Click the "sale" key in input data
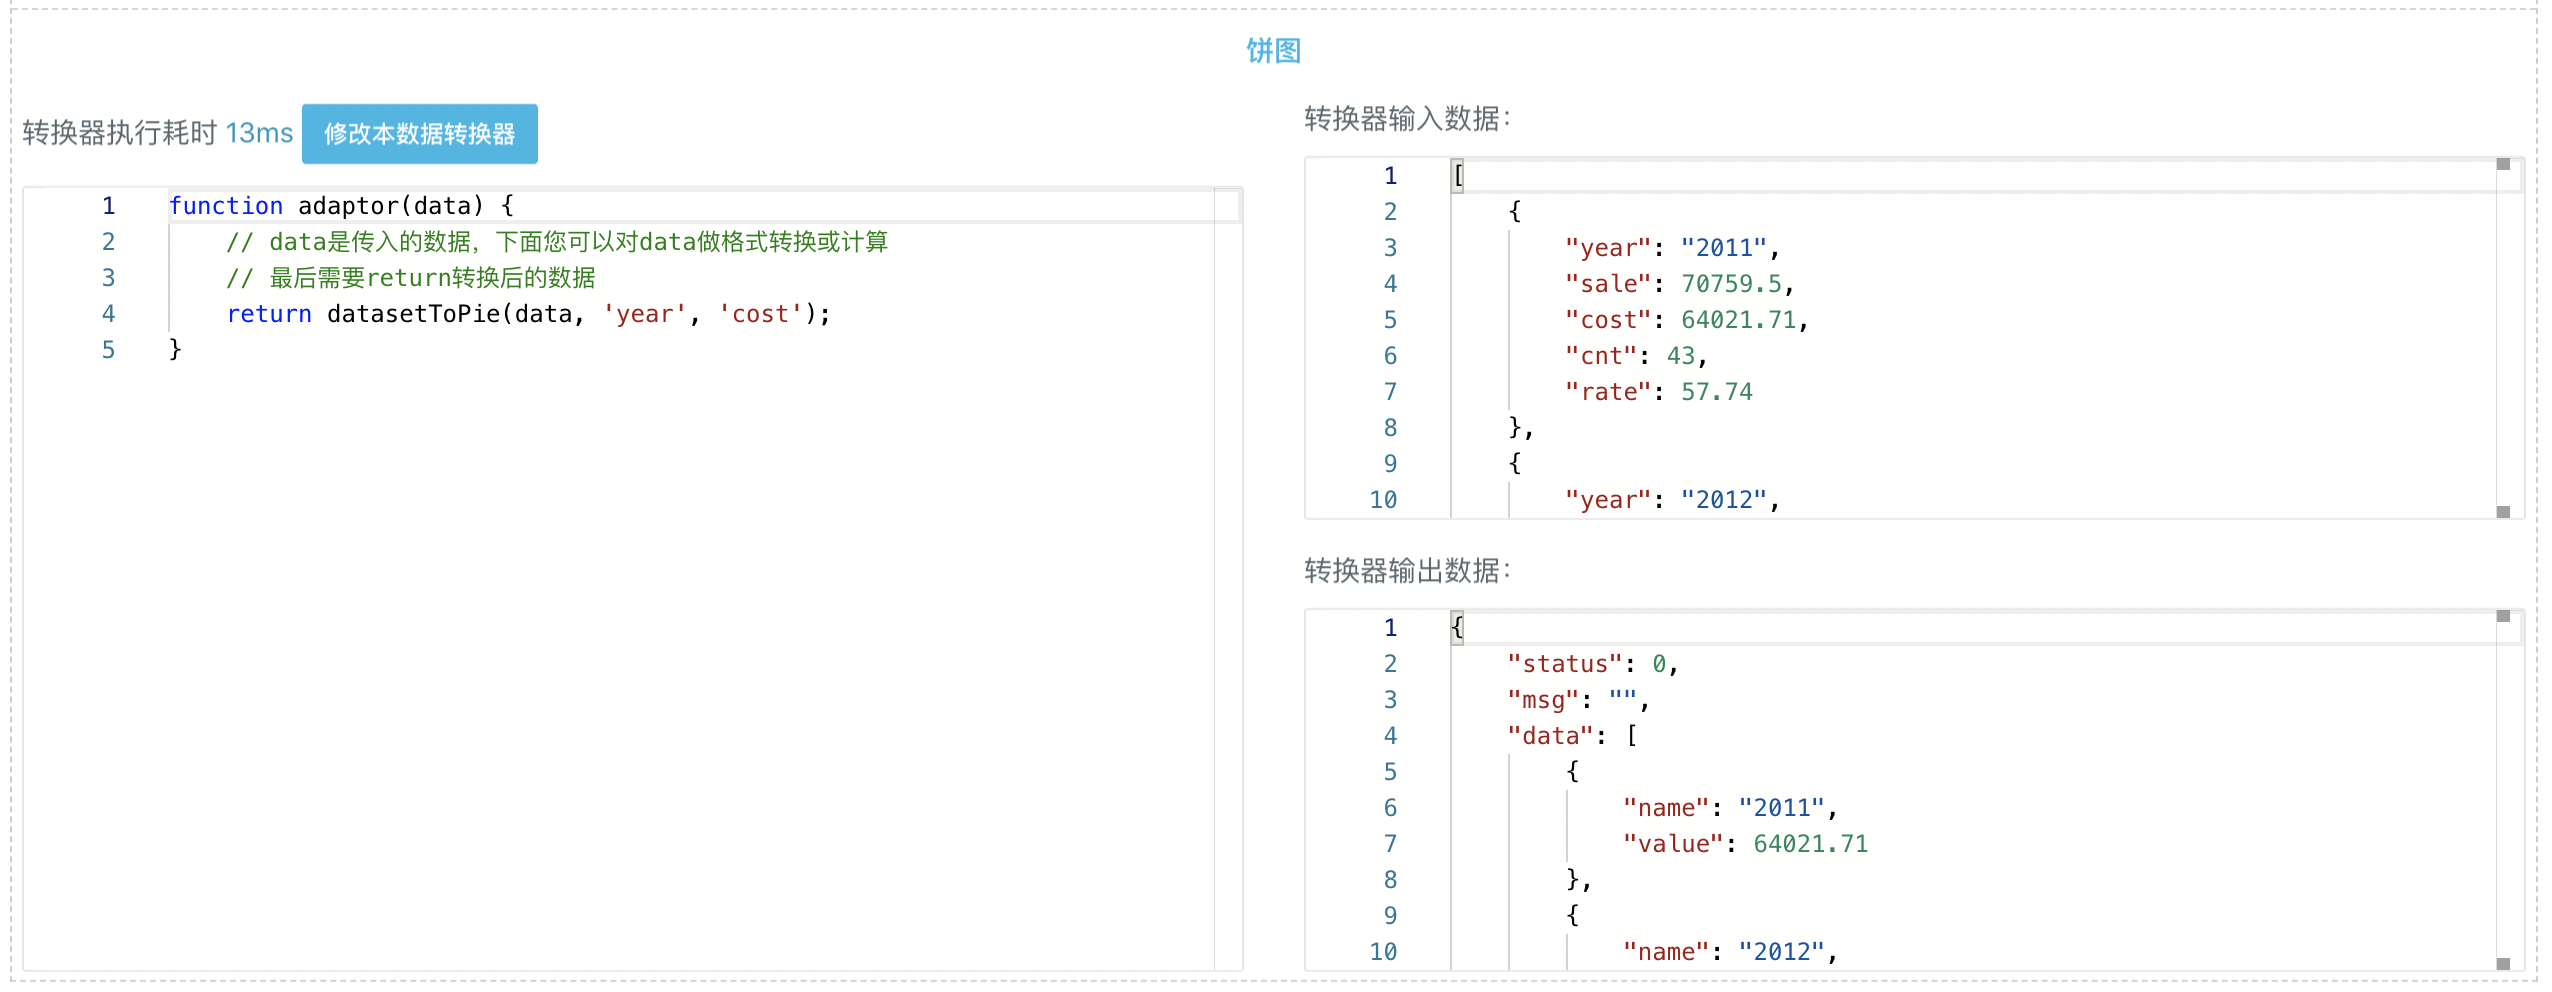 (1608, 284)
